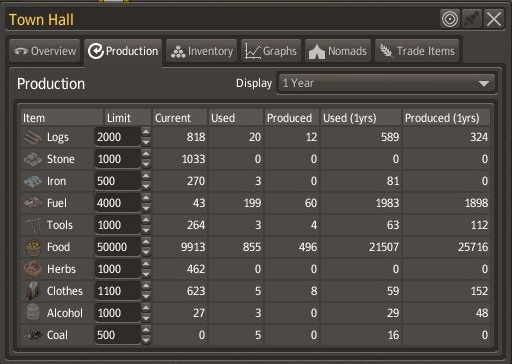Switch to the Nomads tab
Screen dimensions: 512x364
338,51
